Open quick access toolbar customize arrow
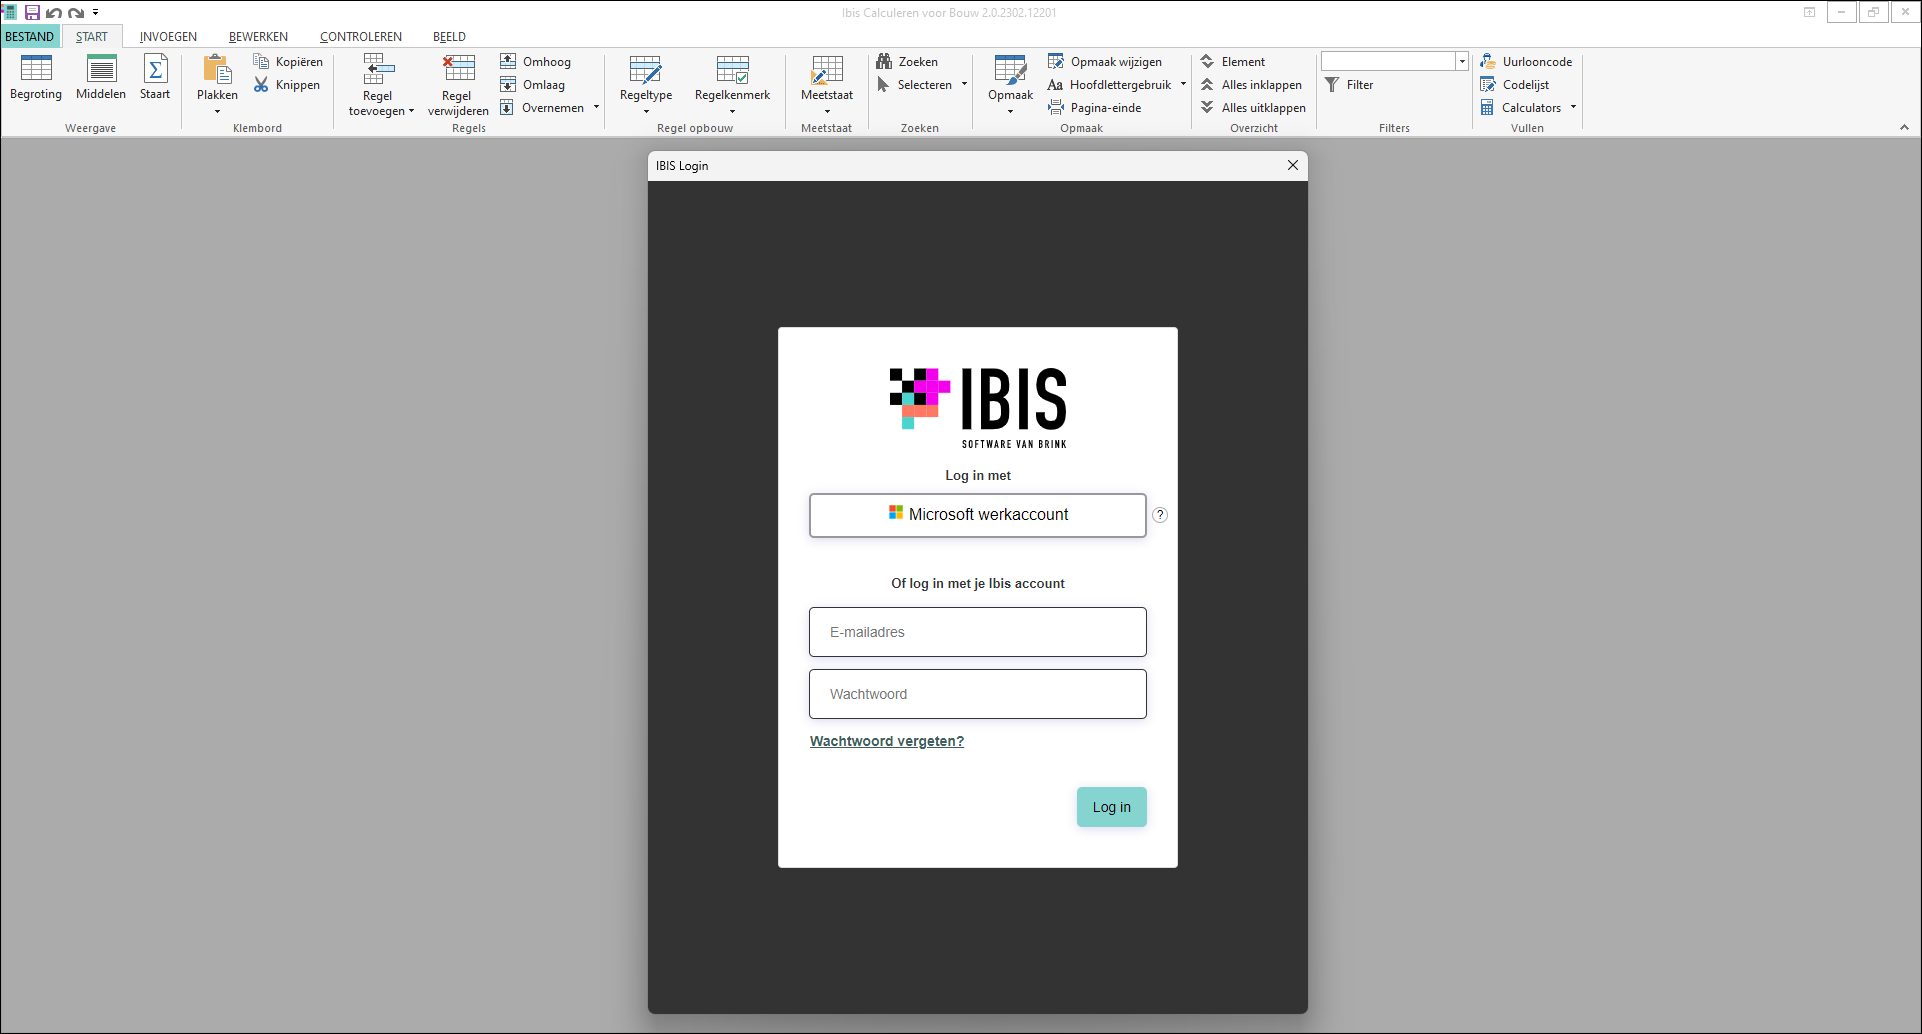1922x1034 pixels. (x=95, y=13)
